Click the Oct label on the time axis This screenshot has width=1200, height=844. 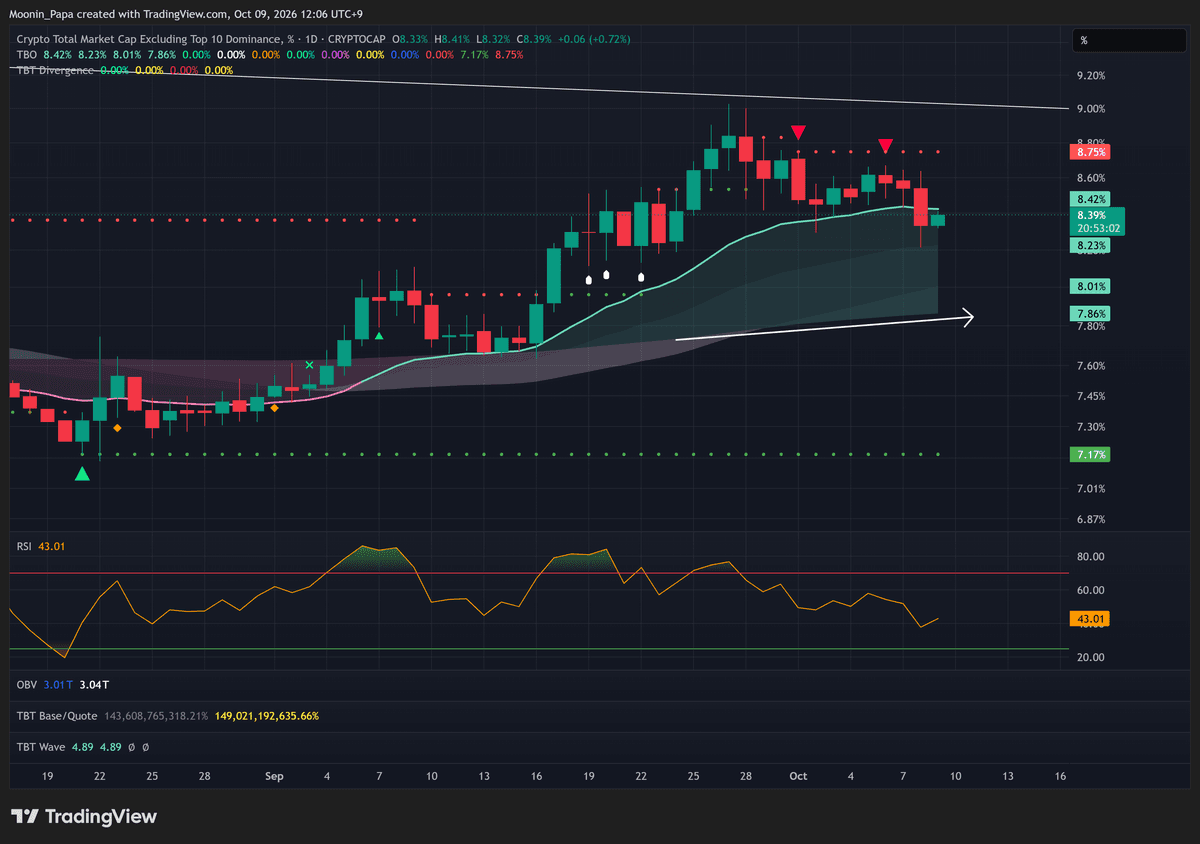[798, 775]
